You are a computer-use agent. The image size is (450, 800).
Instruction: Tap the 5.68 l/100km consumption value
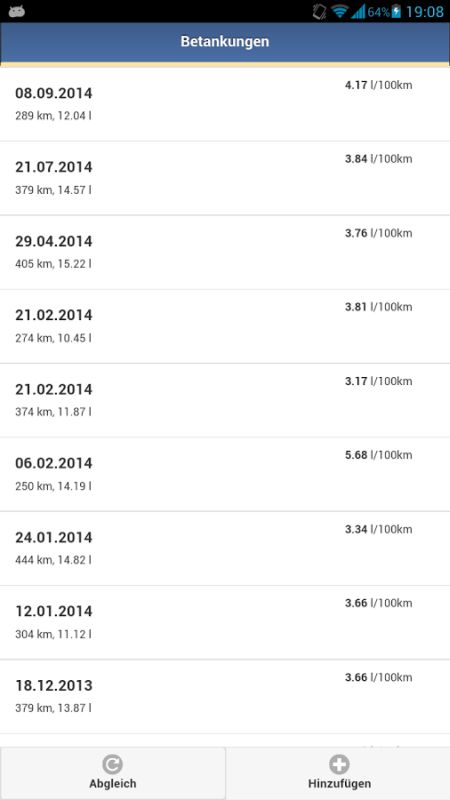tap(379, 455)
